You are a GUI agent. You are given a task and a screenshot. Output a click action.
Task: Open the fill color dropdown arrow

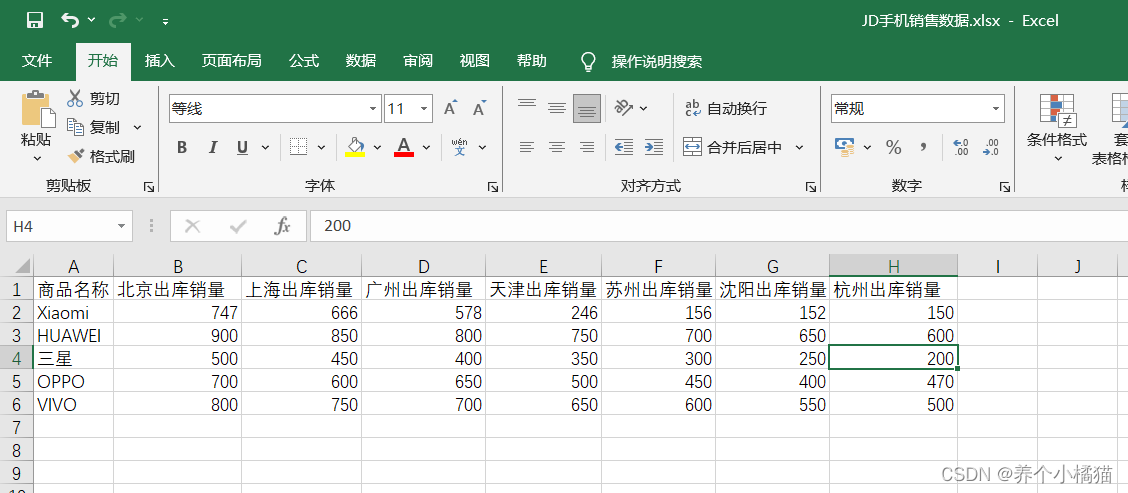(x=378, y=148)
